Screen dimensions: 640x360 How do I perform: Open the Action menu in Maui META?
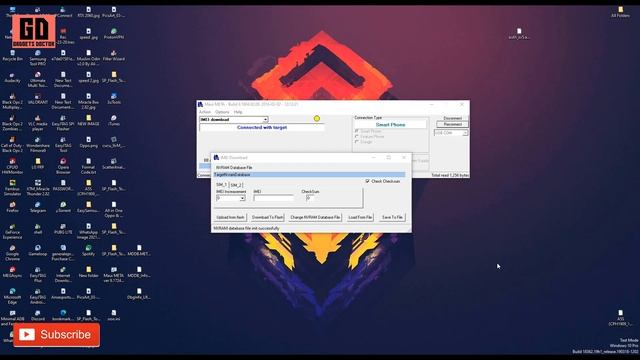(205, 112)
